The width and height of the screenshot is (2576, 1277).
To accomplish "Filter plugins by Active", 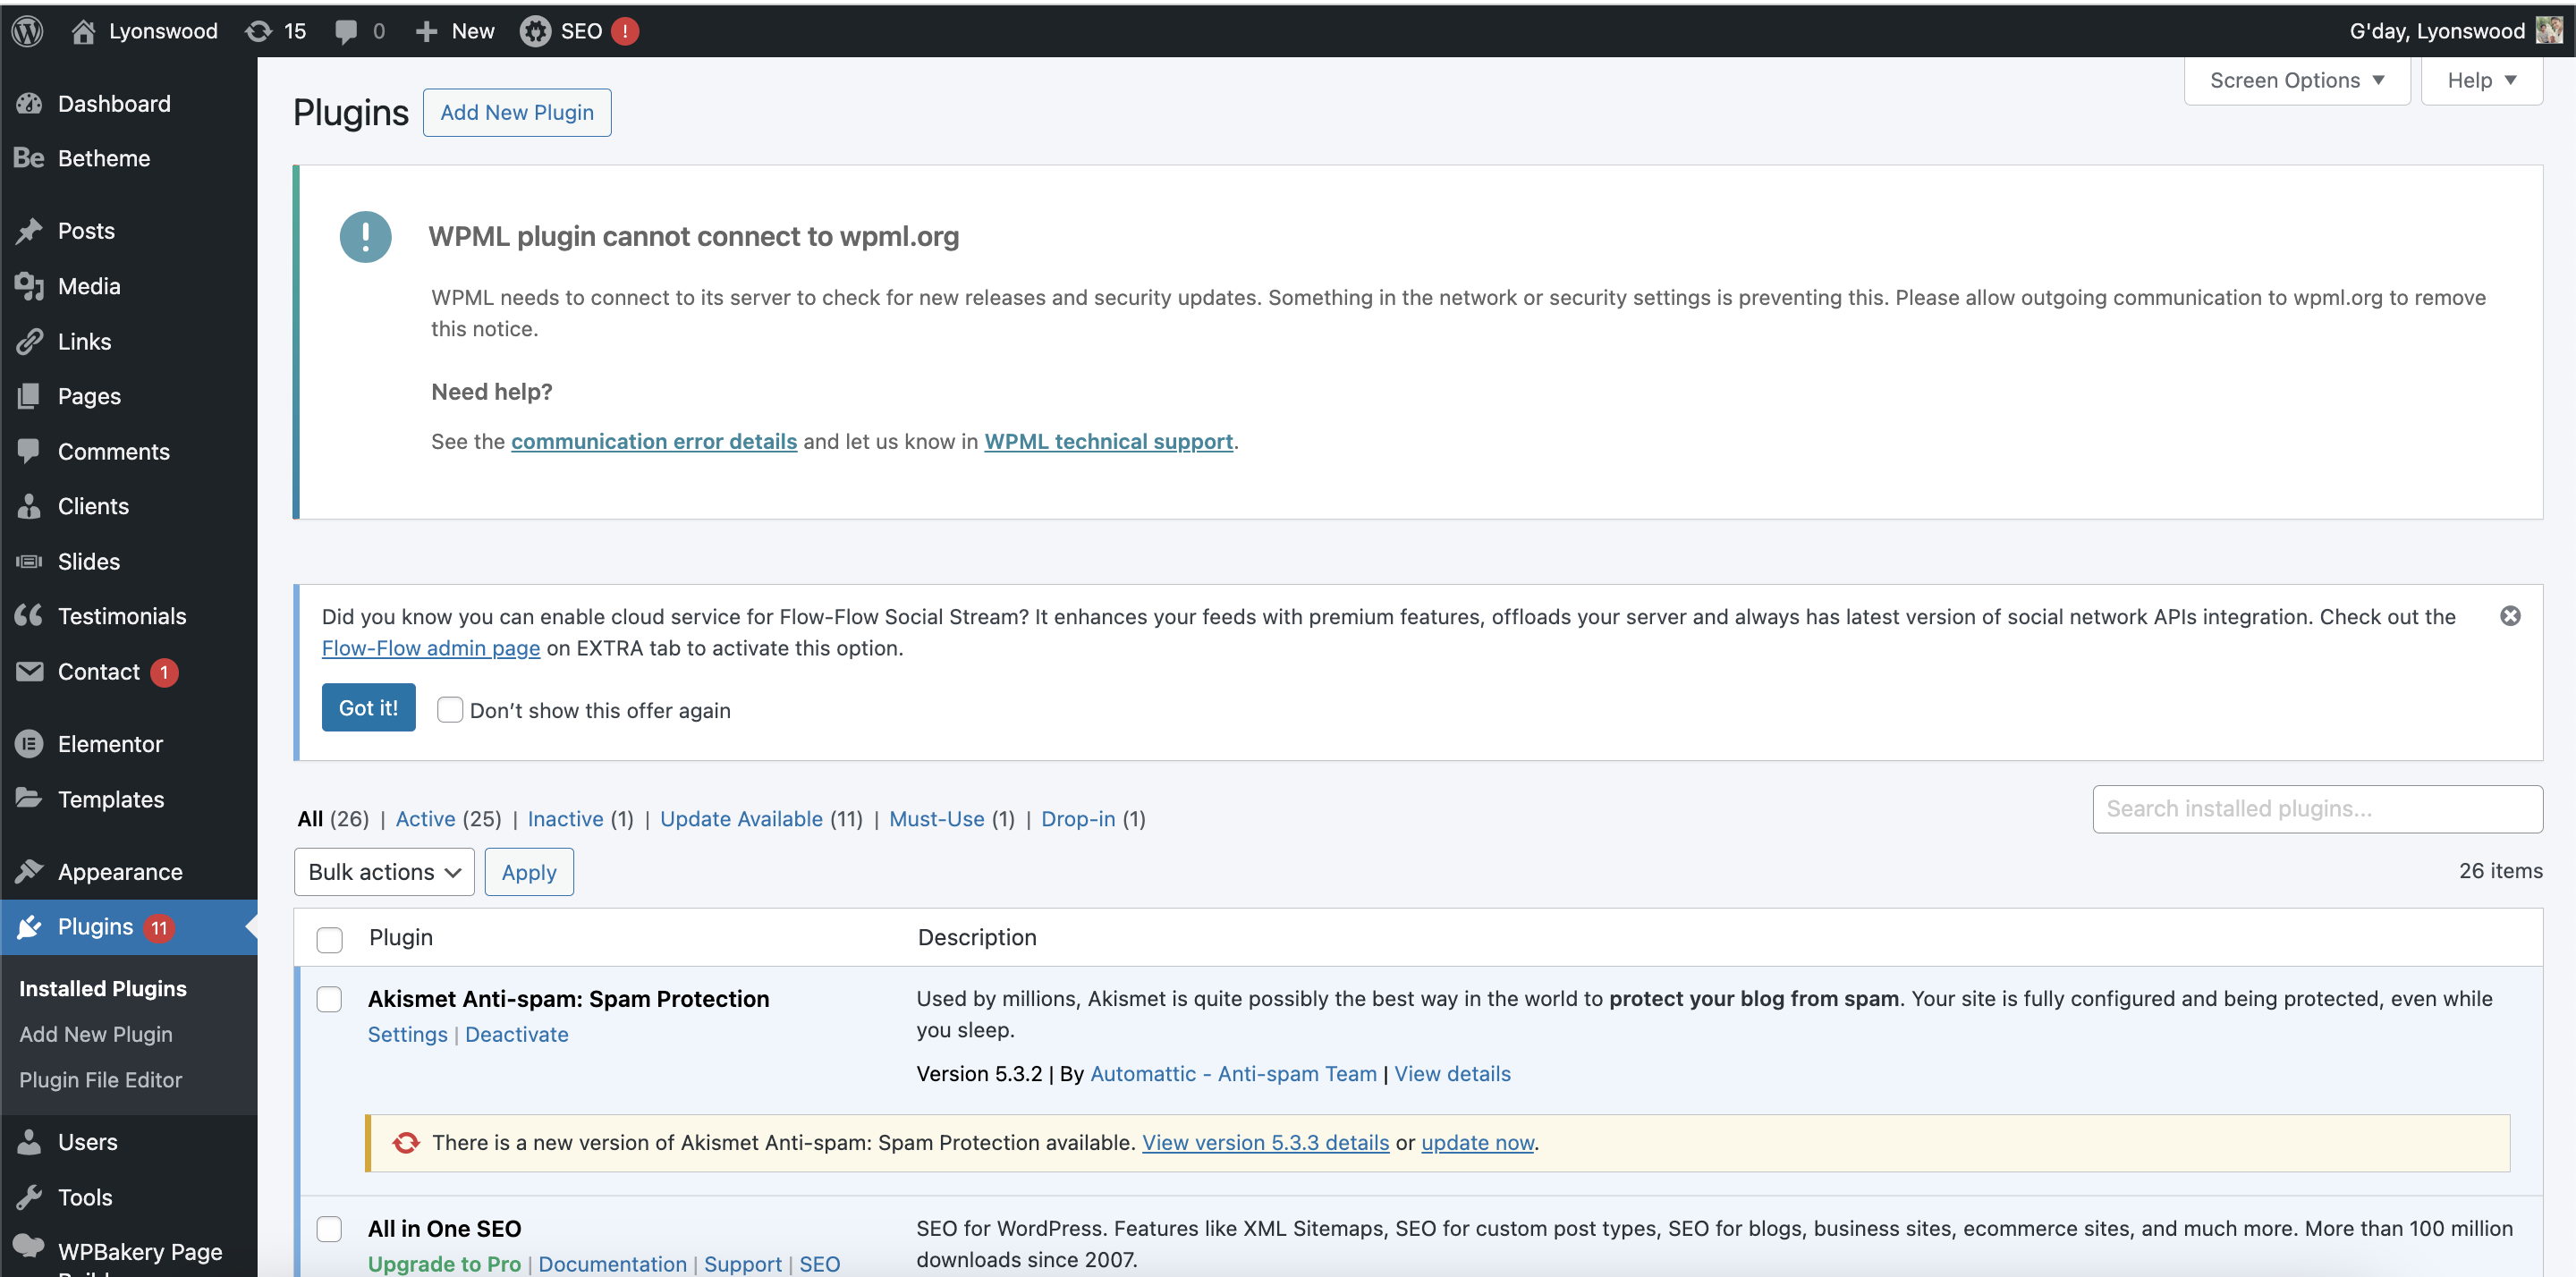I will [426, 819].
